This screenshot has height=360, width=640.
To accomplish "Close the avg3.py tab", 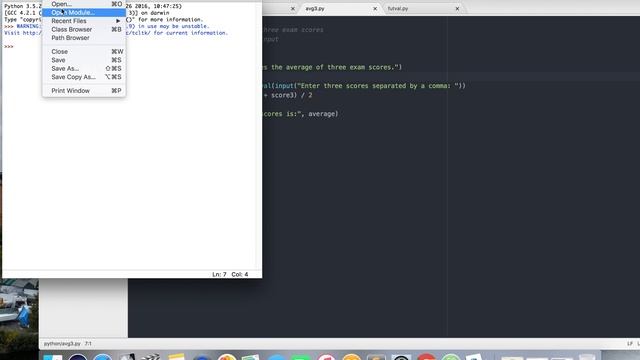I will [x=375, y=8].
